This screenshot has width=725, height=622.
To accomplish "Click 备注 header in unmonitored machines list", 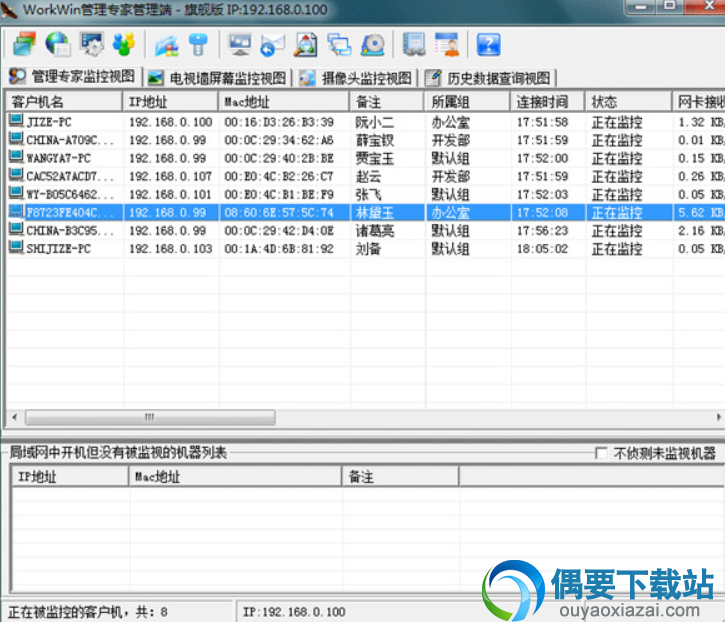I will (x=400, y=477).
